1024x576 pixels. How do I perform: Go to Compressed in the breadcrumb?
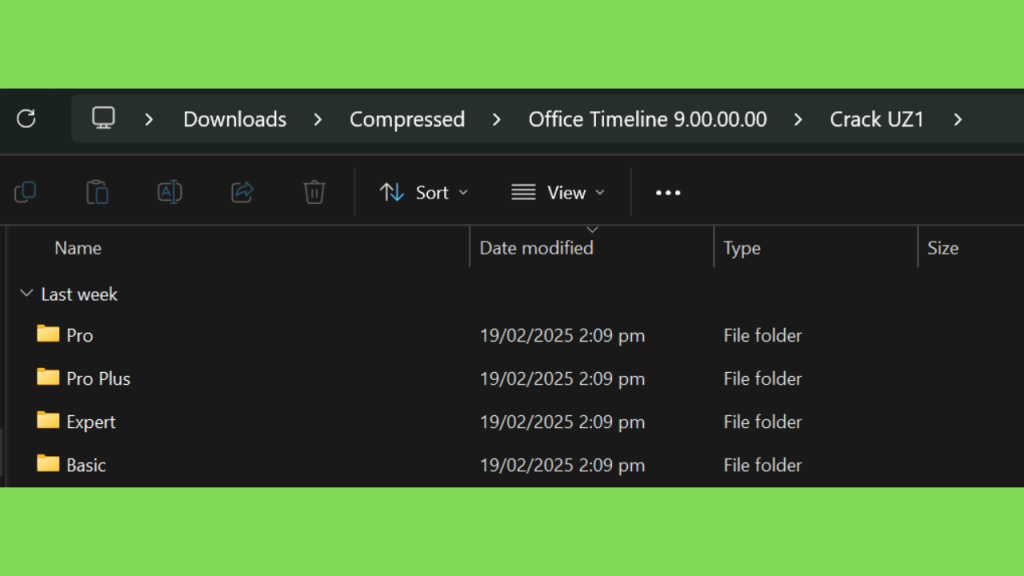(407, 120)
